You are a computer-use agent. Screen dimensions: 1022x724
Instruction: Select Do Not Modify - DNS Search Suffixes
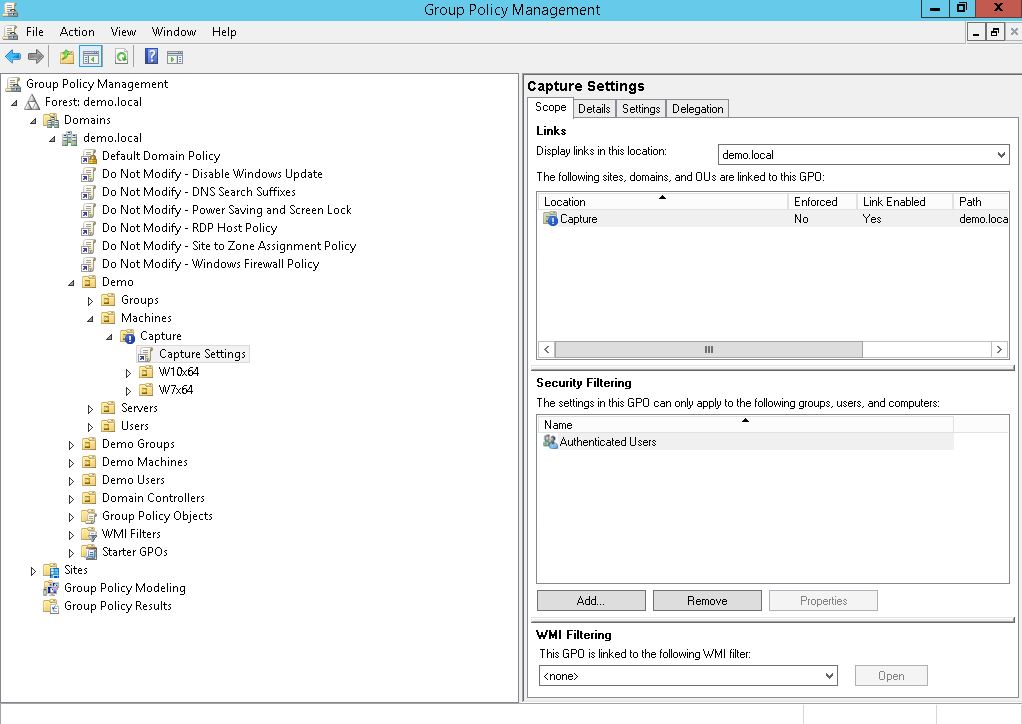[198, 192]
